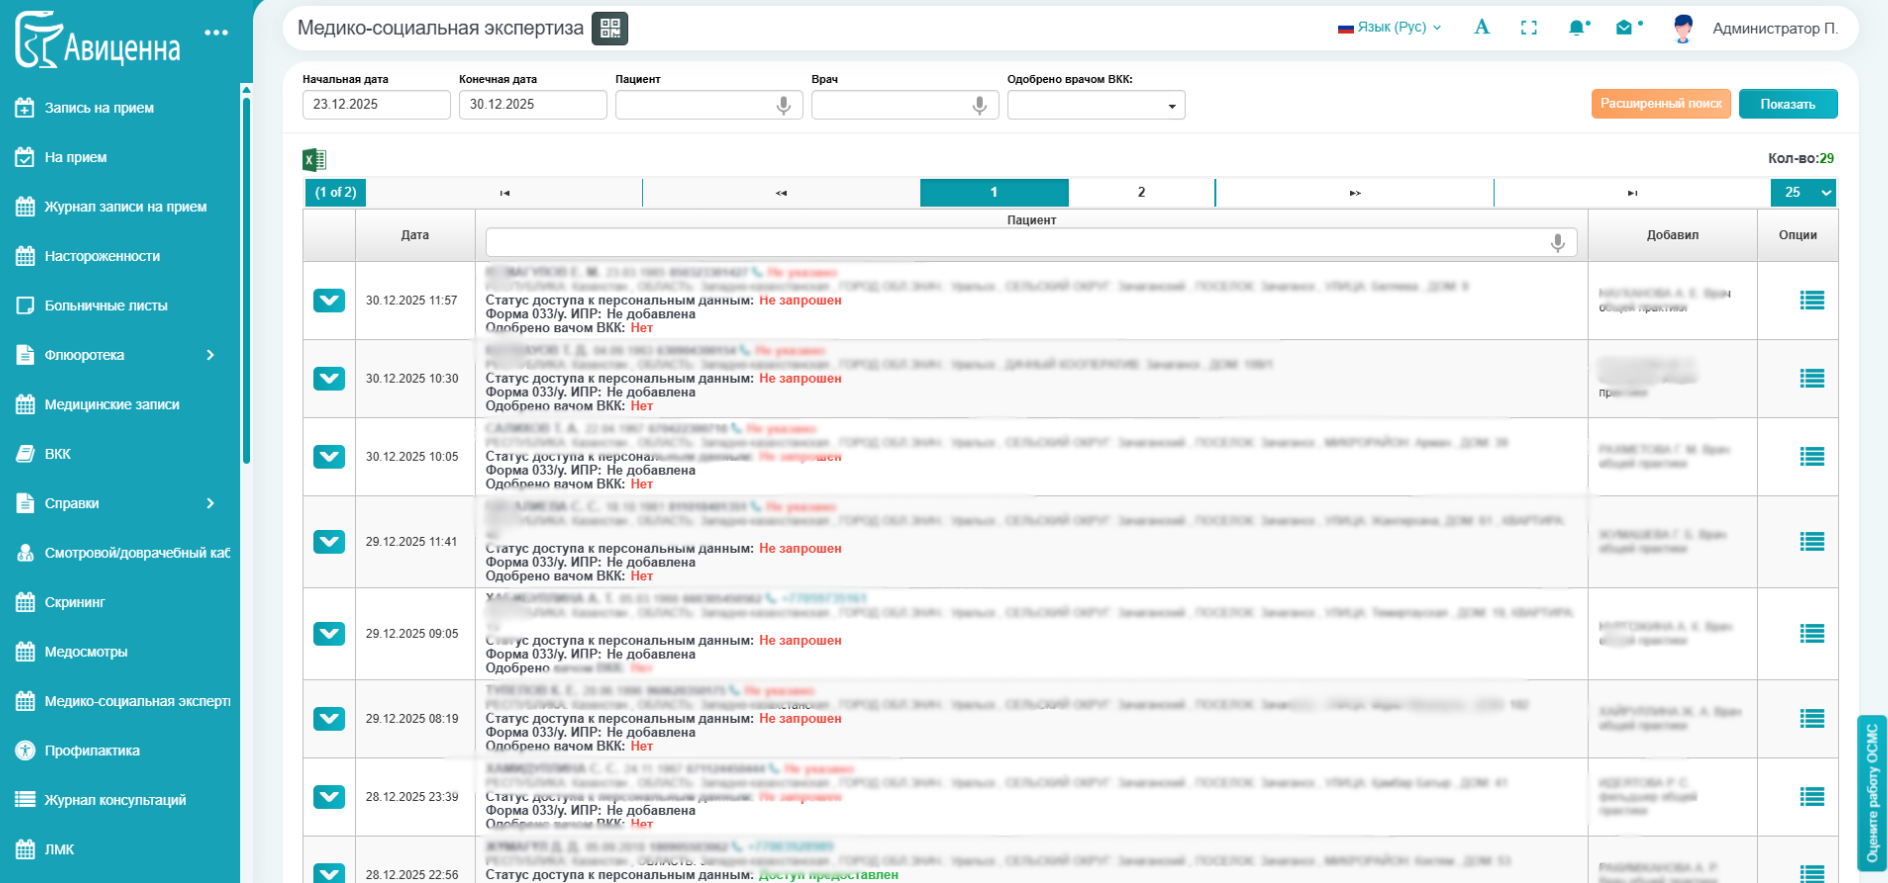Open the Одобрено врачом ВКК dropdown
1888x883 pixels.
click(x=1096, y=105)
